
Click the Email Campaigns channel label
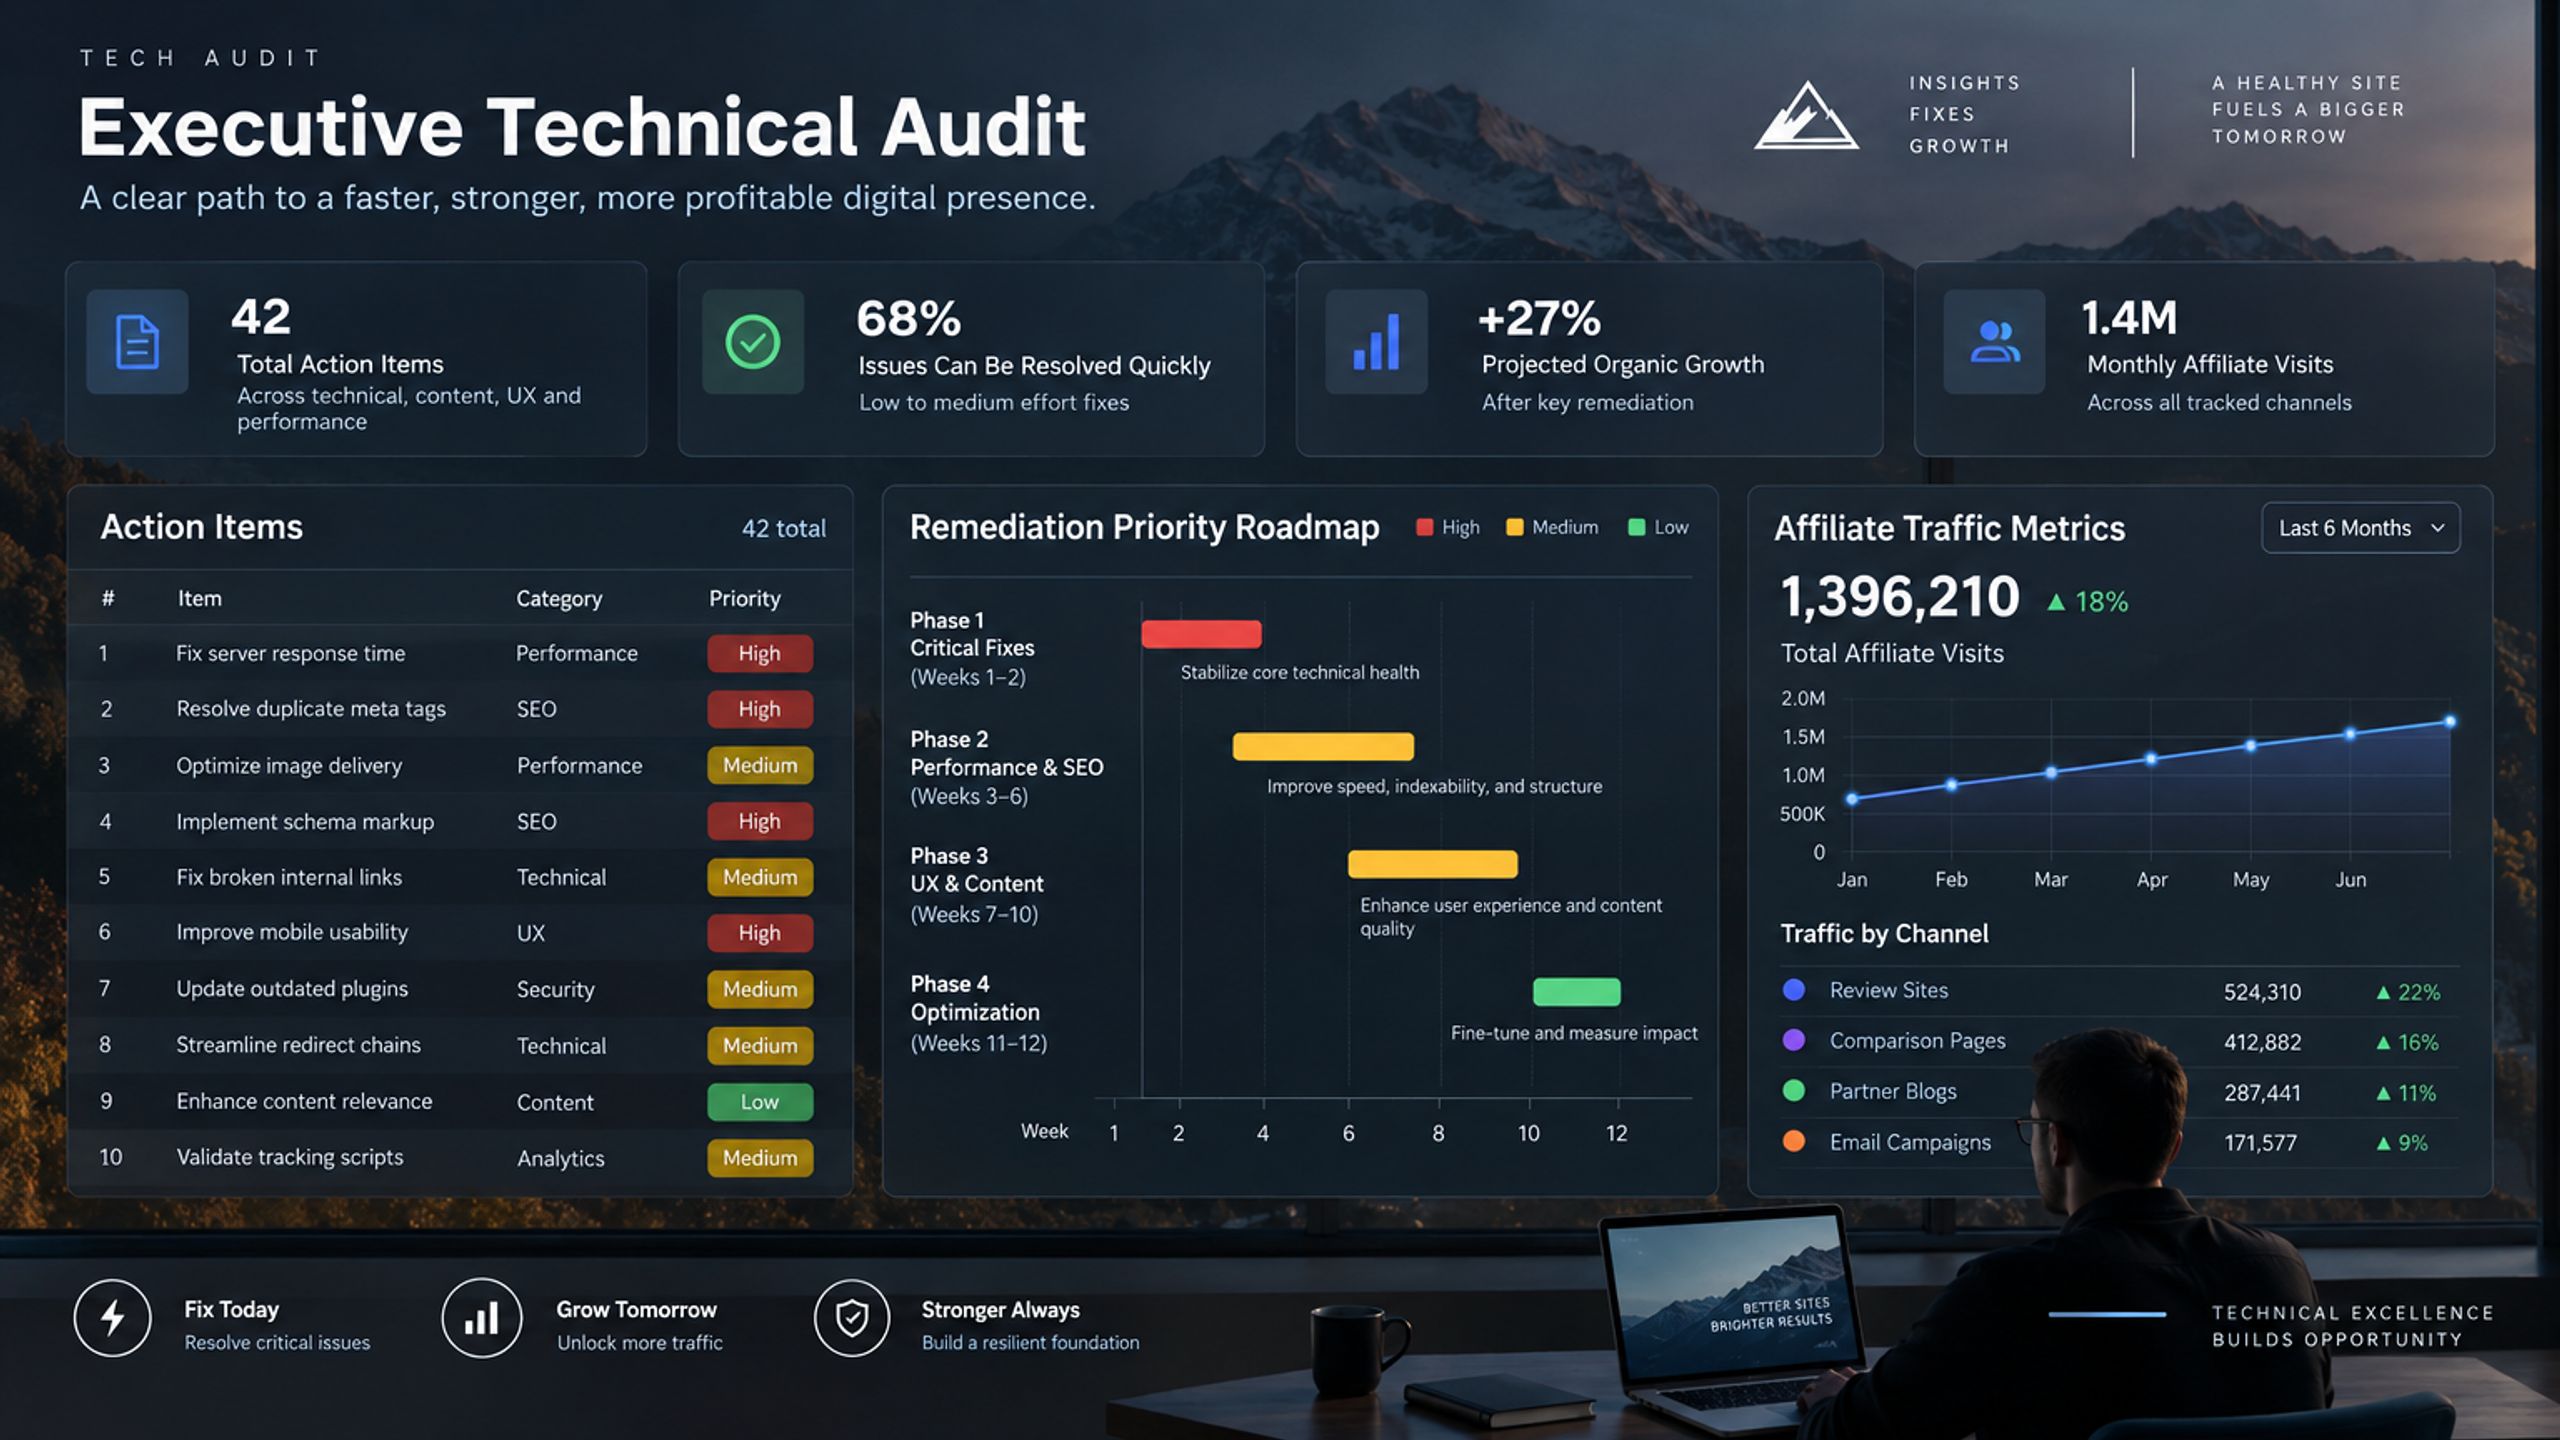tap(1910, 1142)
